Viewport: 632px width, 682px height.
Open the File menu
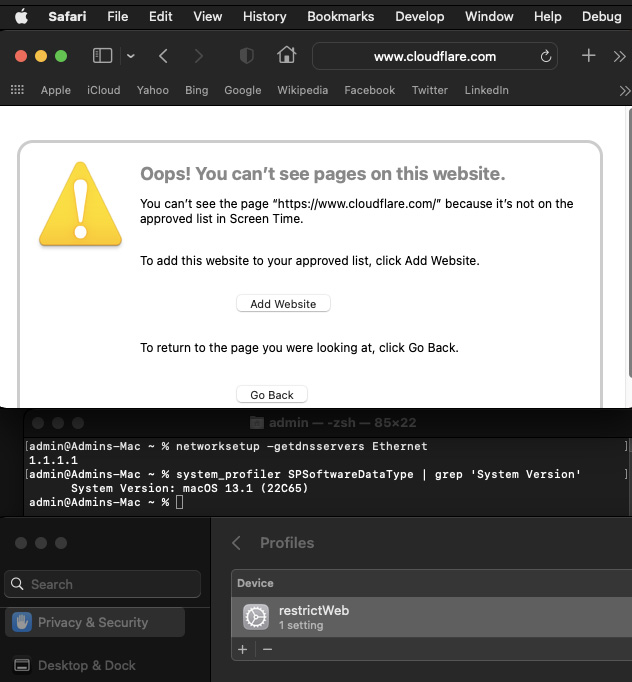(x=117, y=17)
